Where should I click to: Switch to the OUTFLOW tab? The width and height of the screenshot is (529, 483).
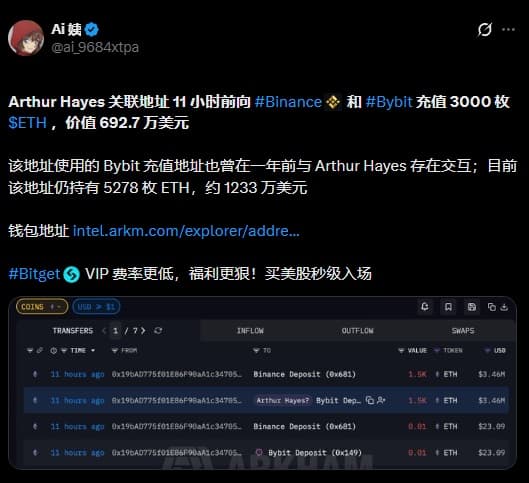pyautogui.click(x=358, y=331)
